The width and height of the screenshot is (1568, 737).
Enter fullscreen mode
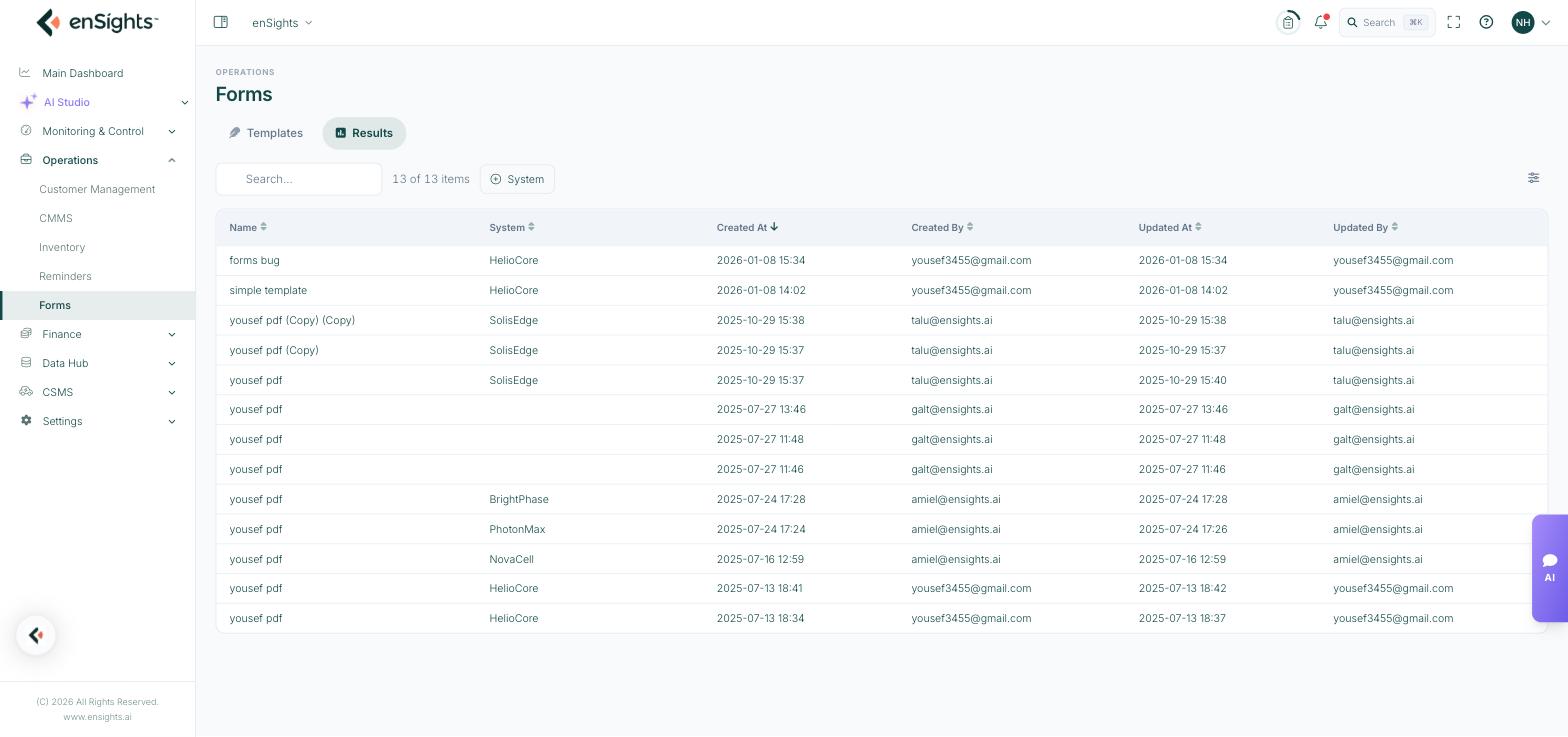1454,22
